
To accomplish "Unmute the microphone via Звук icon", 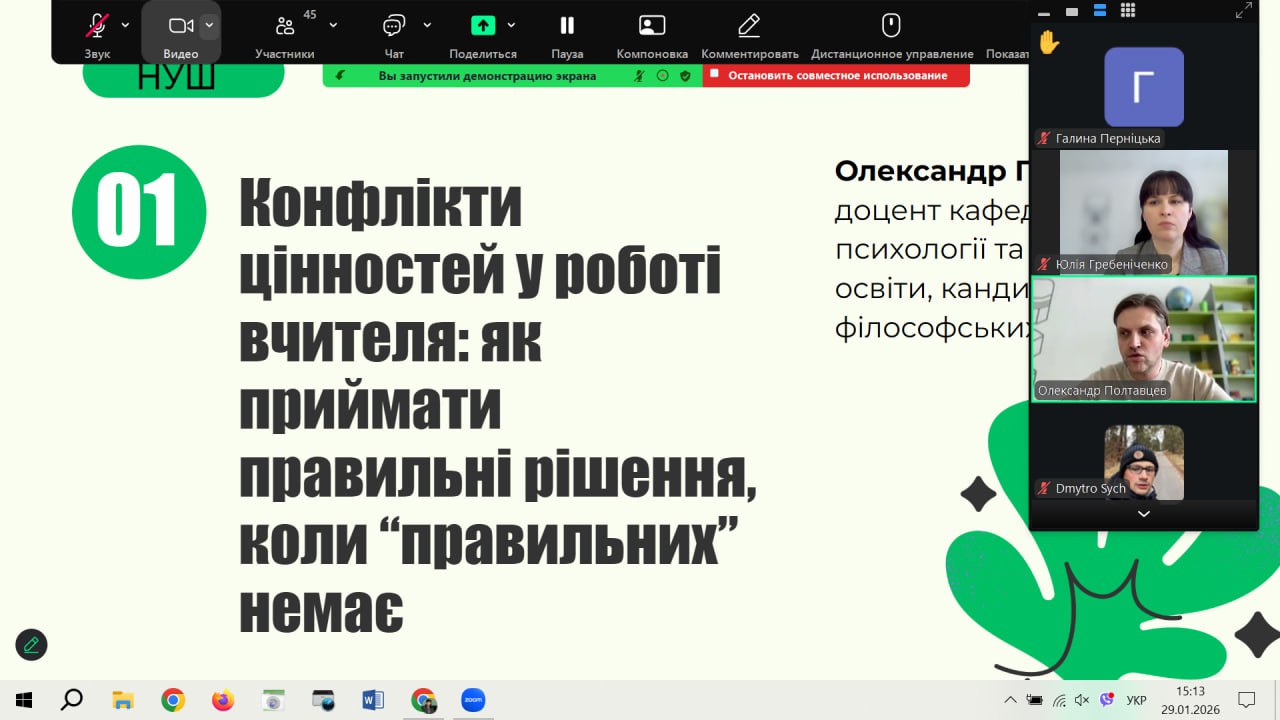I will pyautogui.click(x=97, y=27).
